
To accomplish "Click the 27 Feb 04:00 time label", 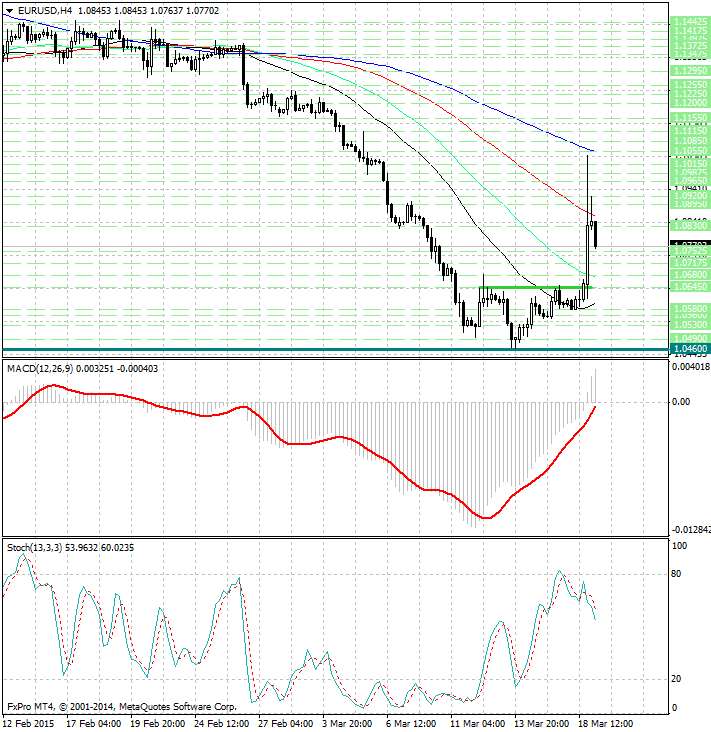I will [x=286, y=724].
